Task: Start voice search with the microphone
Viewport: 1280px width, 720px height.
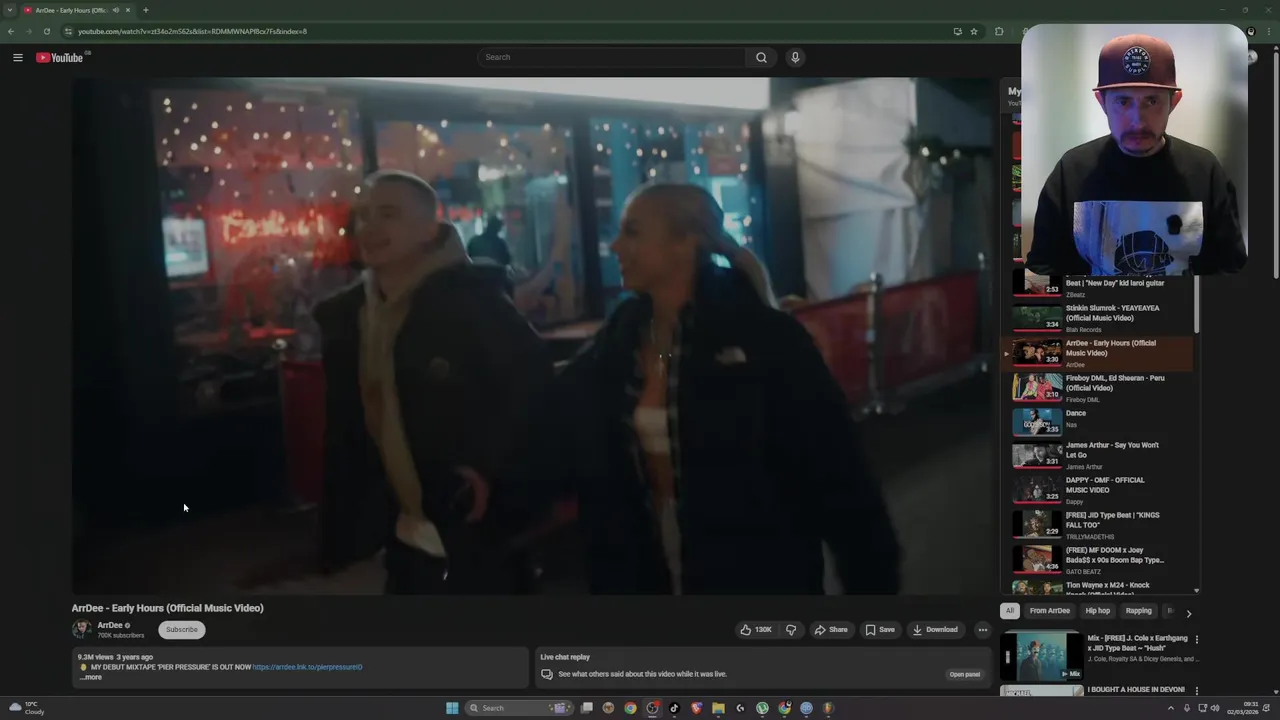Action: click(x=795, y=57)
